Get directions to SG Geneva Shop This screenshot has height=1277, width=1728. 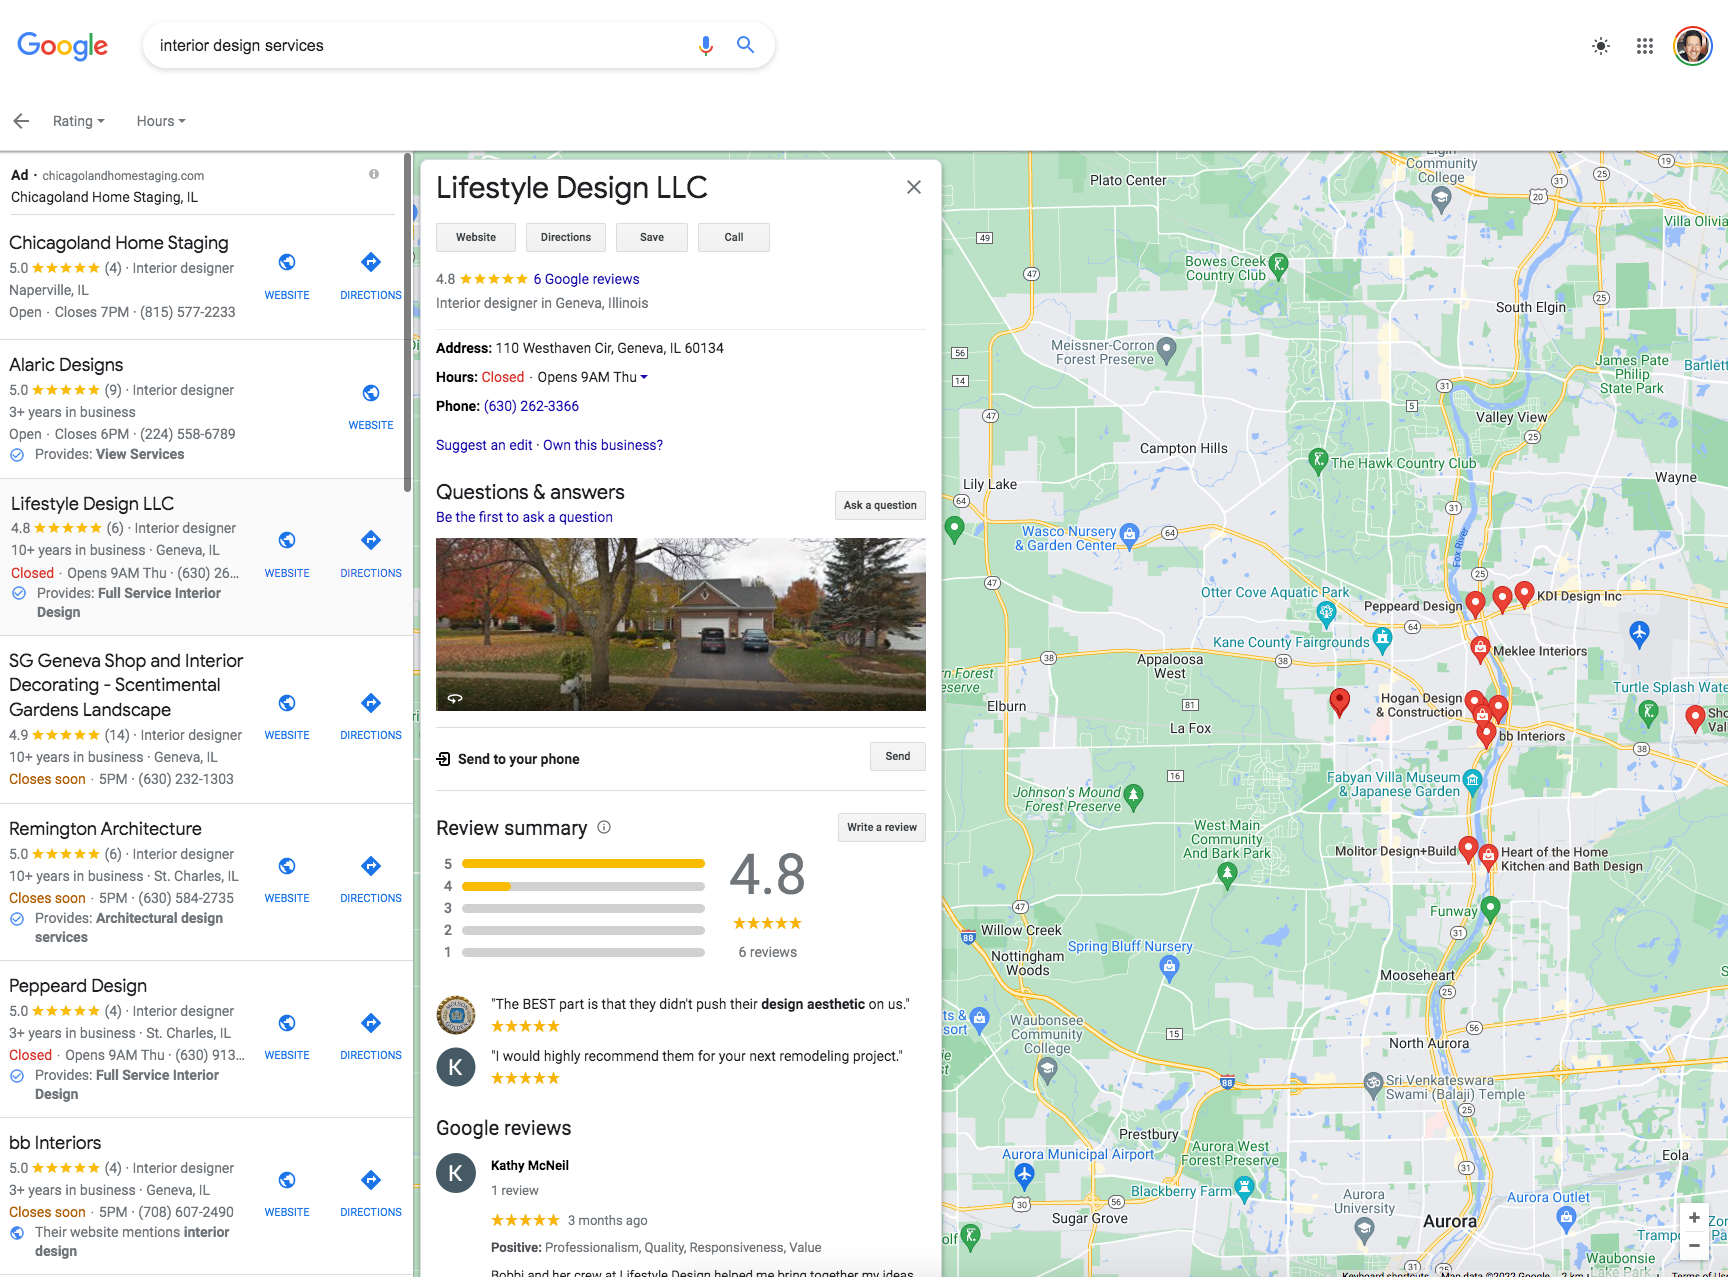point(371,703)
